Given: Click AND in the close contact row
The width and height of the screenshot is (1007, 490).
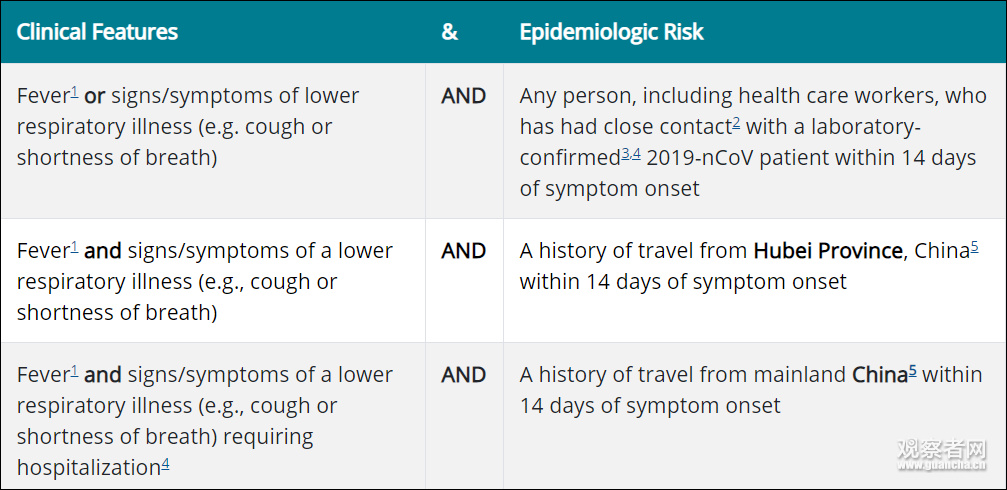Looking at the screenshot, I should pyautogui.click(x=463, y=96).
